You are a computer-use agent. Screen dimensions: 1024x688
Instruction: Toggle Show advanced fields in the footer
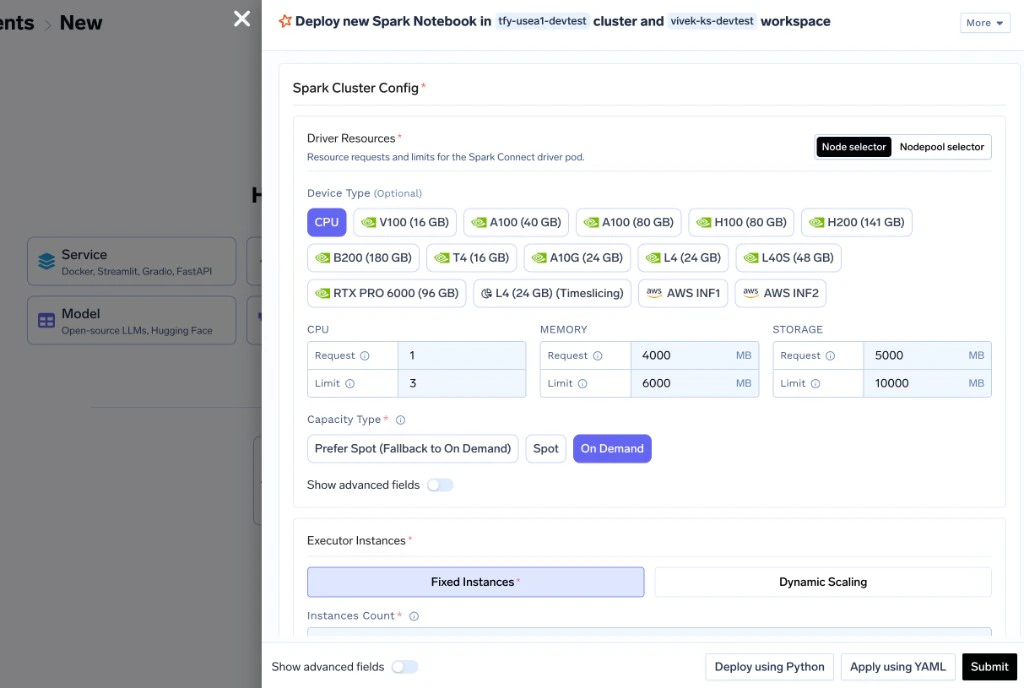coord(405,666)
